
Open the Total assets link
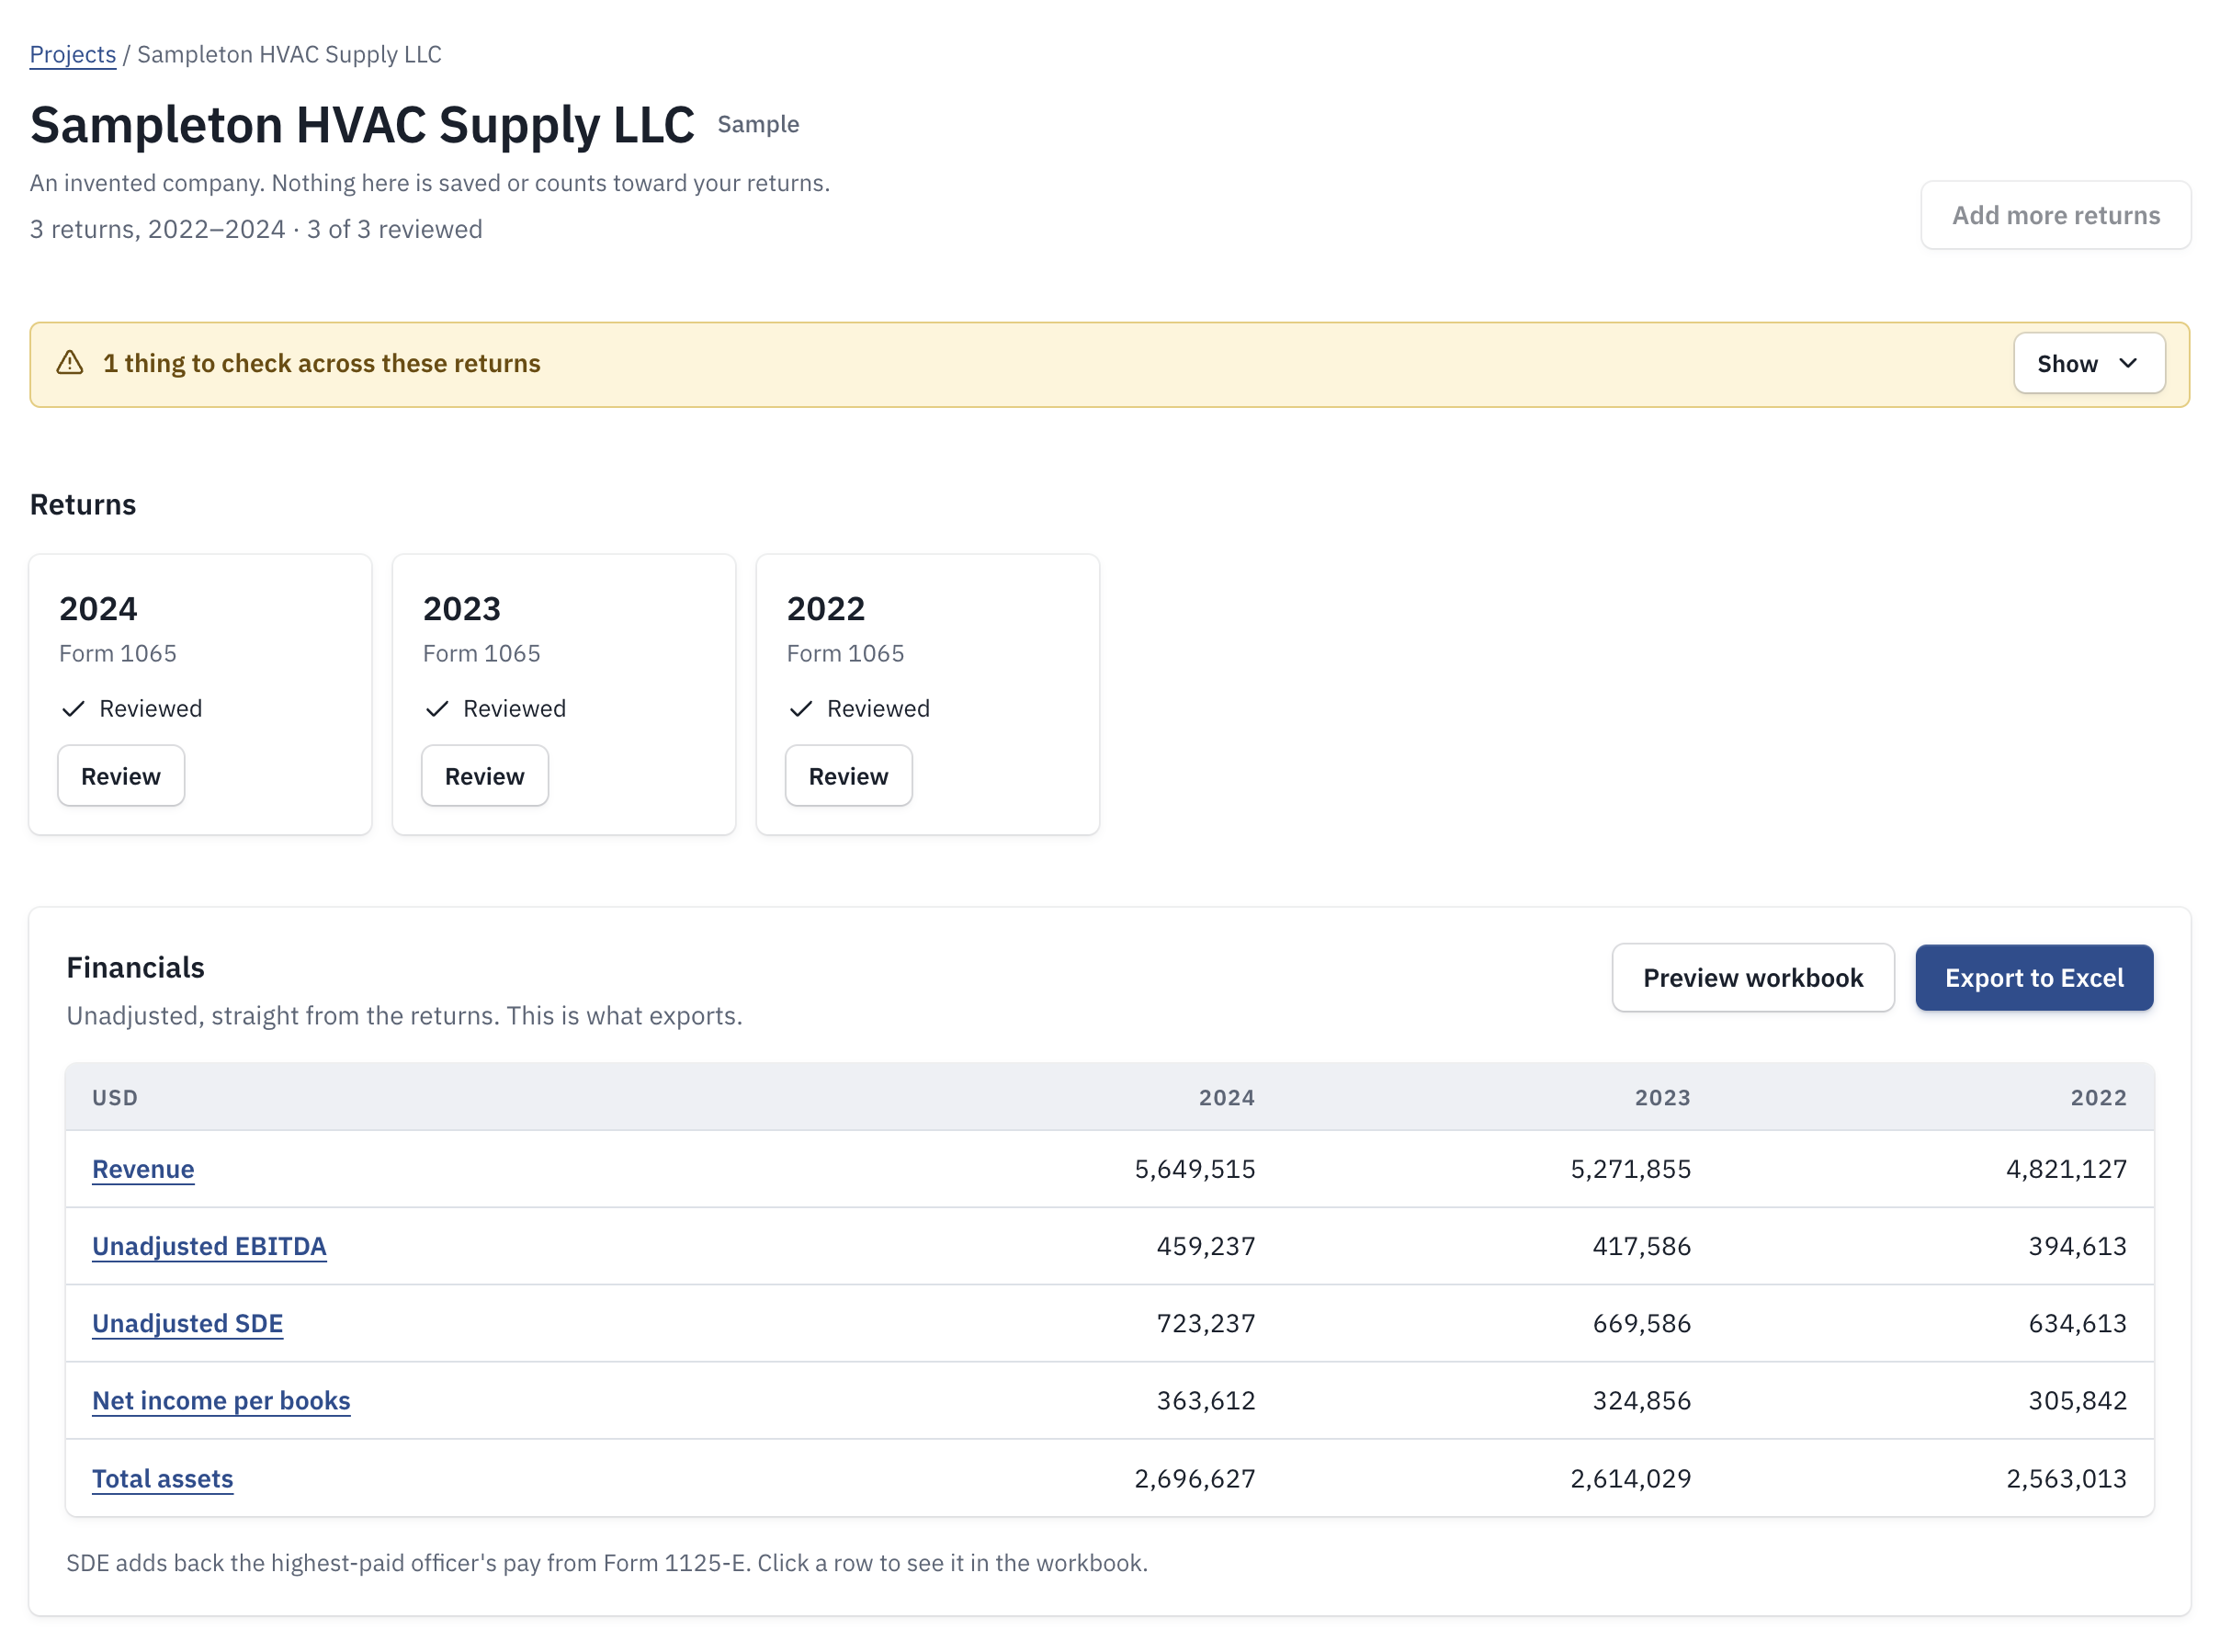tap(163, 1478)
